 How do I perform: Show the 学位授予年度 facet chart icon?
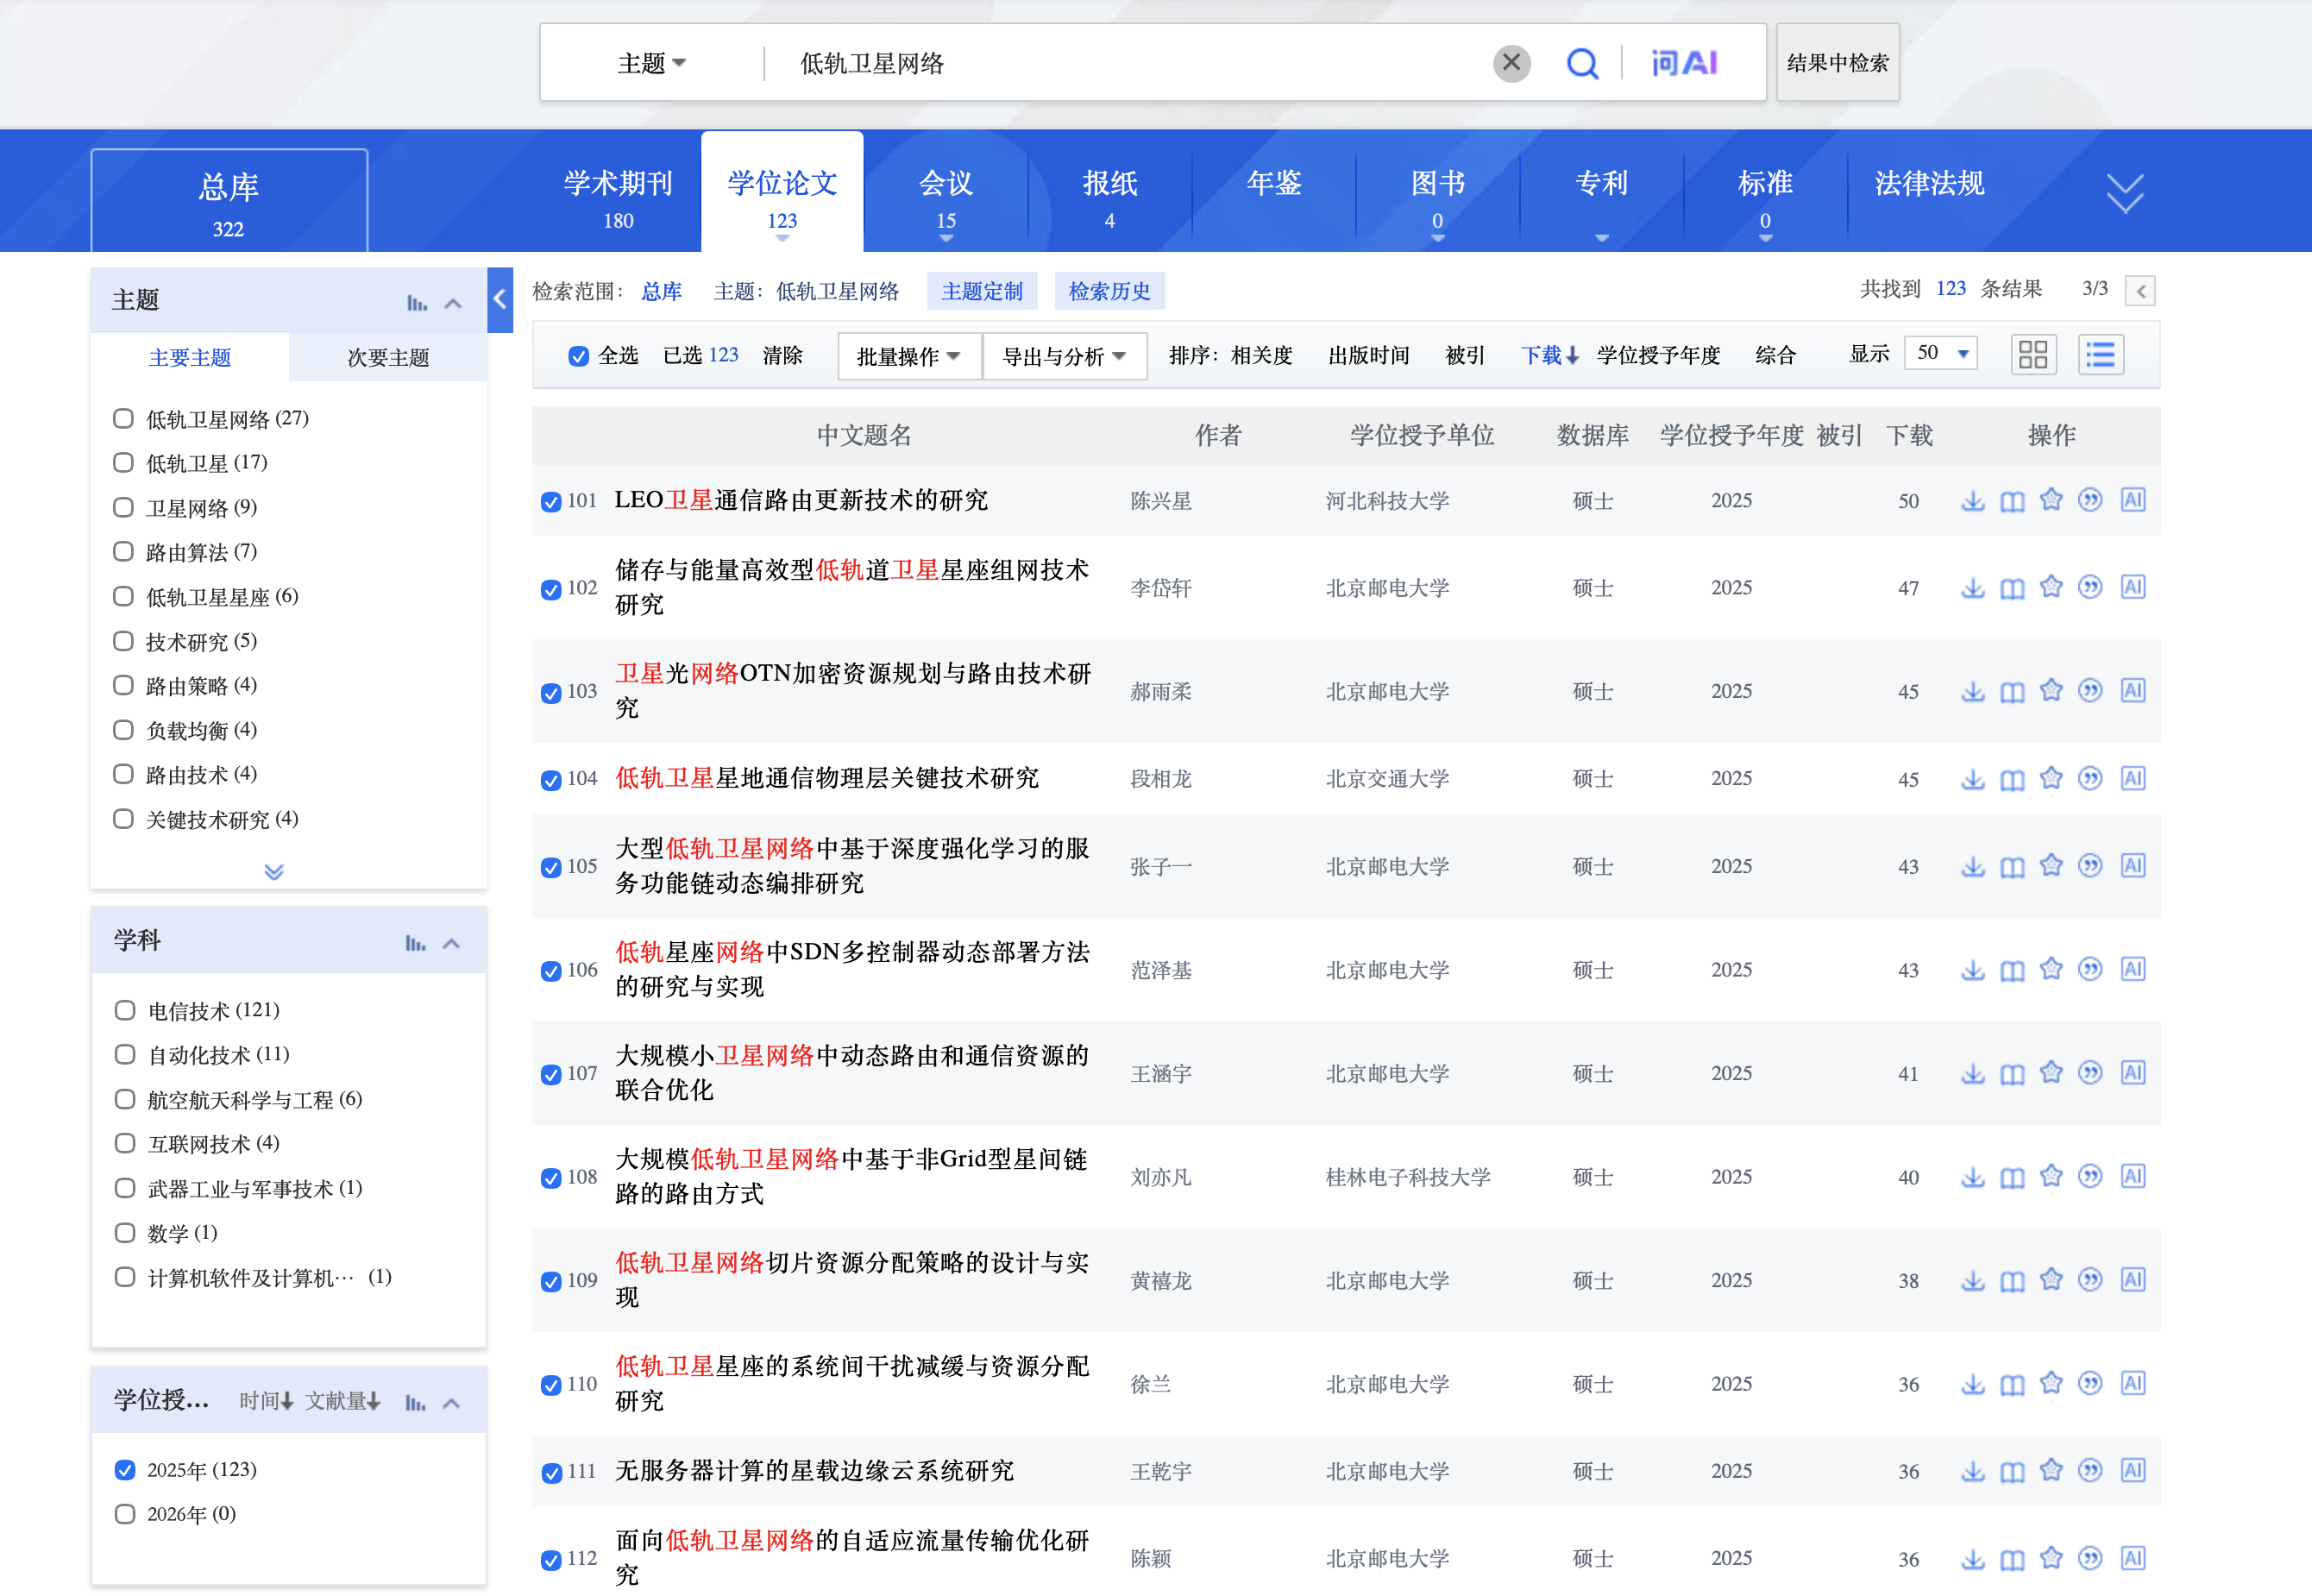pos(416,1403)
